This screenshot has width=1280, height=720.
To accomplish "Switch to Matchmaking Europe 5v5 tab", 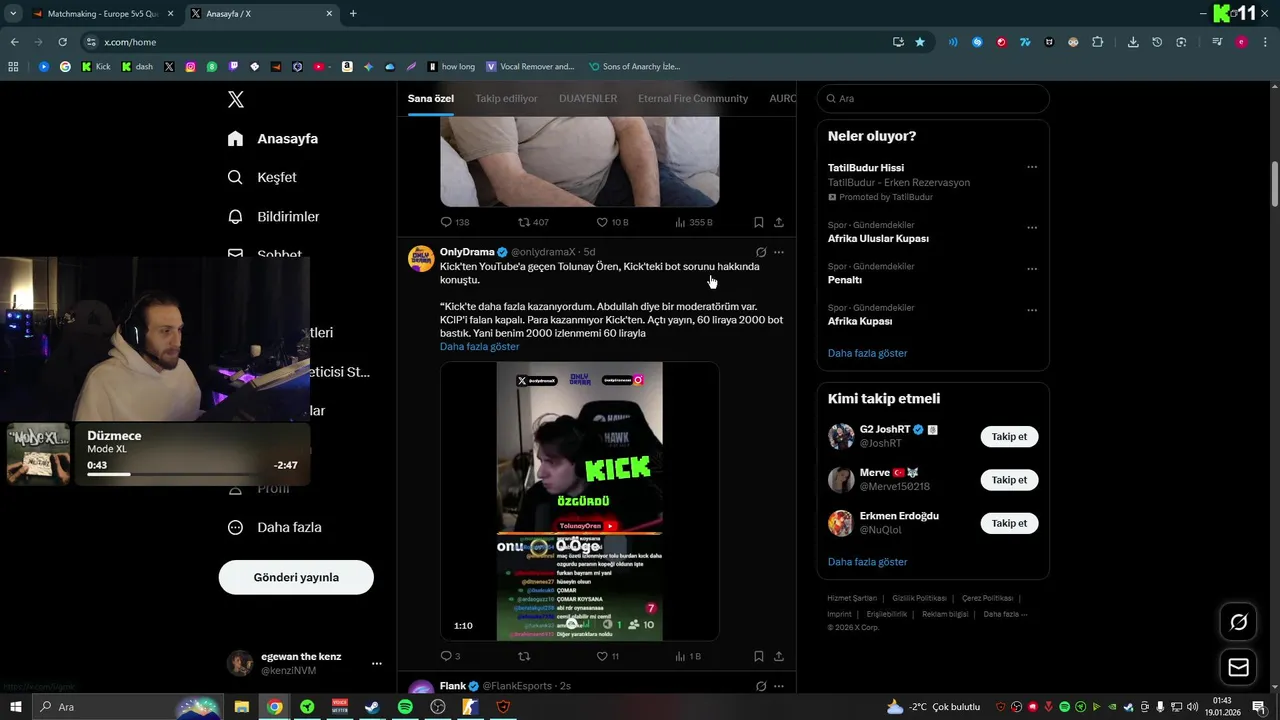I will (101, 14).
